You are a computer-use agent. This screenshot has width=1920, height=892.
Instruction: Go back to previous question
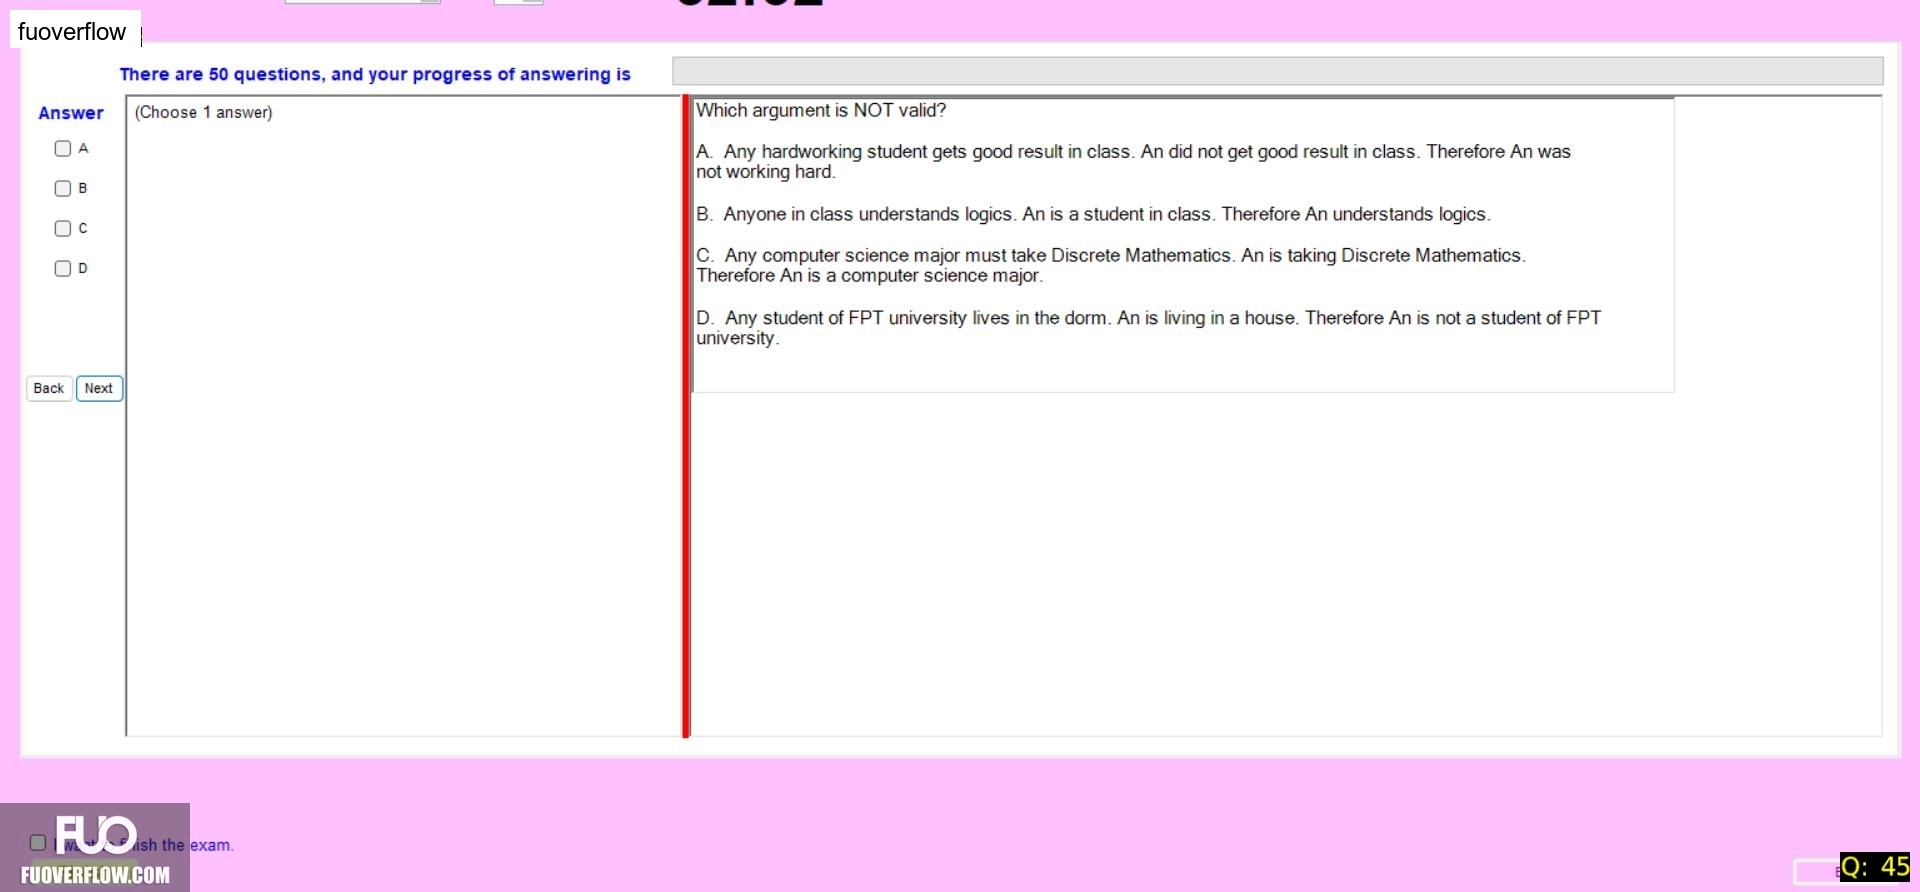[48, 388]
